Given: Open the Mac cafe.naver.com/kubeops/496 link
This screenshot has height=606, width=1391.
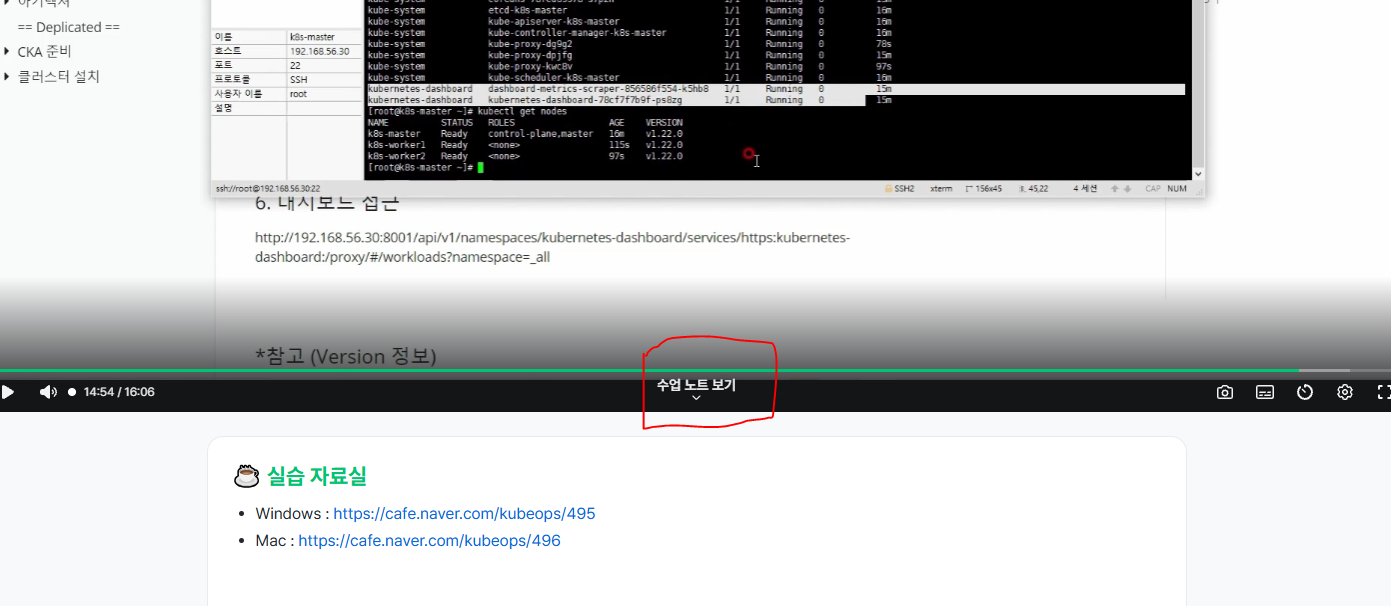Looking at the screenshot, I should [429, 541].
